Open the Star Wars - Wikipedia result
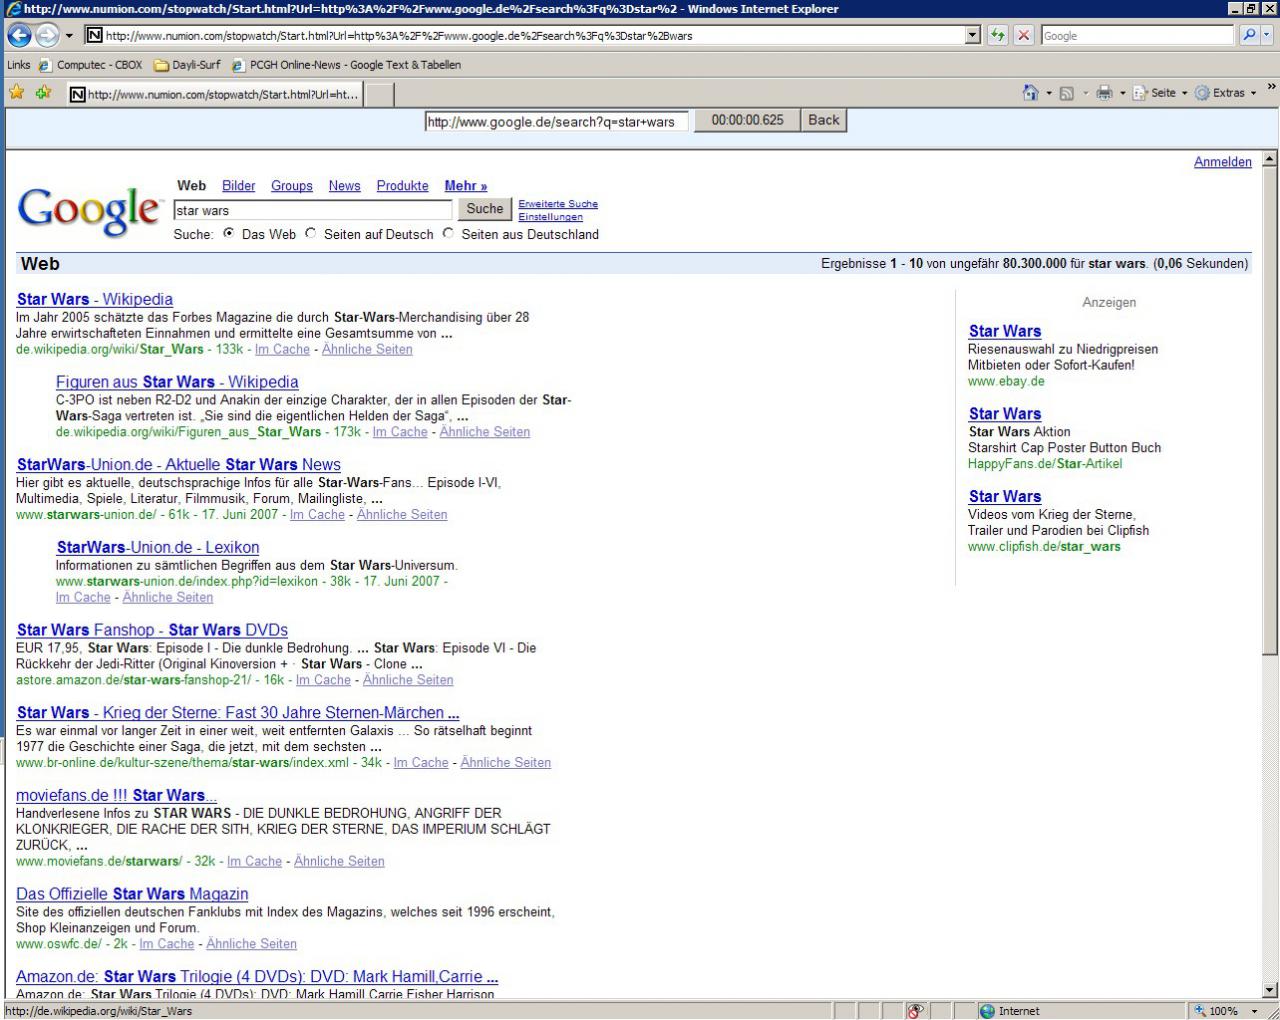 click(x=95, y=299)
